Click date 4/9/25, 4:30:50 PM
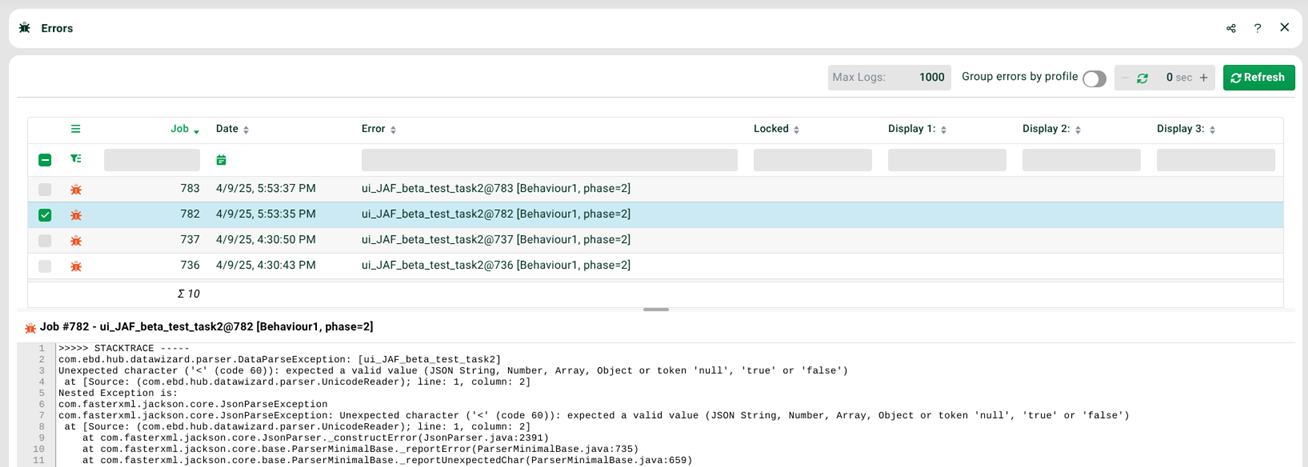1308x467 pixels. click(x=266, y=240)
